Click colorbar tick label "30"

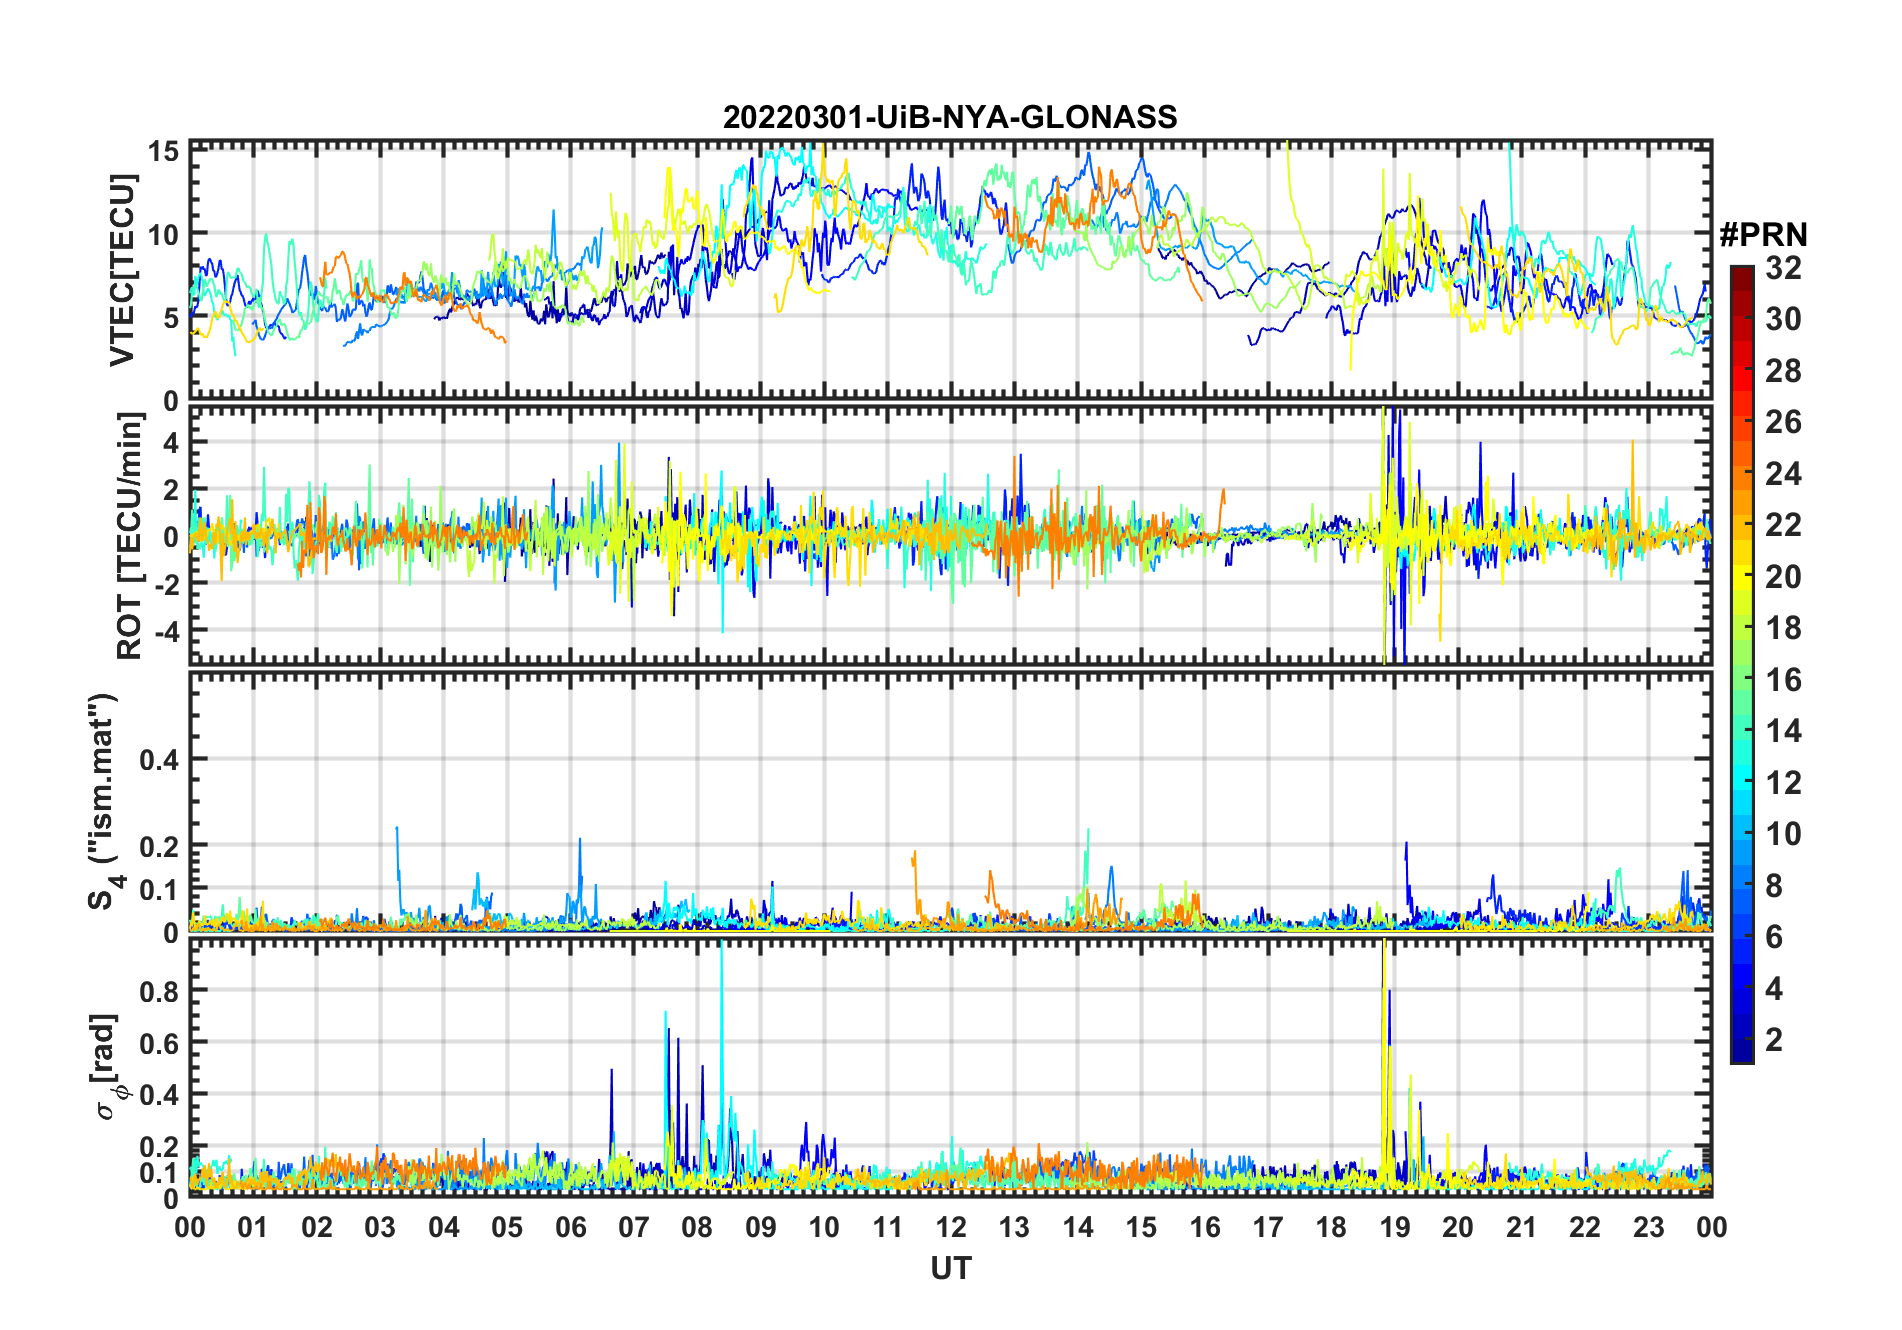[x=1783, y=319]
